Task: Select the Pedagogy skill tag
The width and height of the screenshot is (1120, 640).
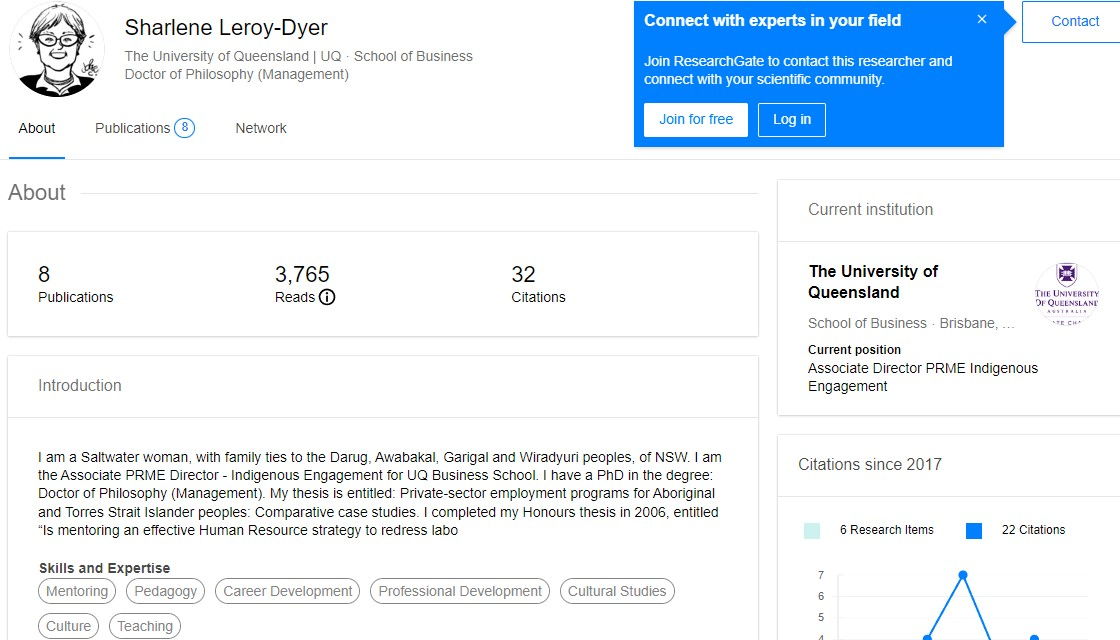Action: click(166, 591)
